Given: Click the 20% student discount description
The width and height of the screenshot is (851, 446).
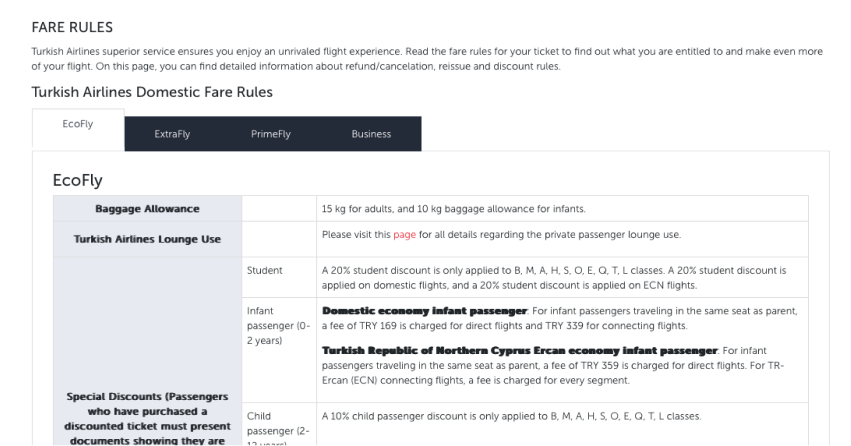Looking at the screenshot, I should [x=553, y=277].
